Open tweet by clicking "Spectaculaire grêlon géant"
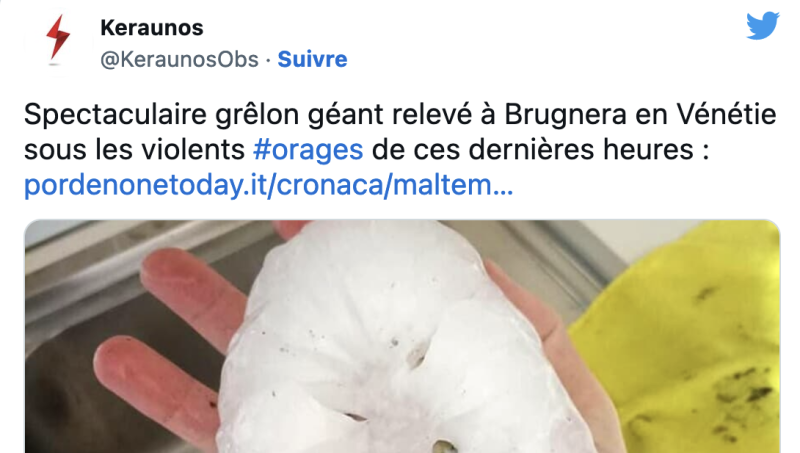 pyautogui.click(x=163, y=115)
